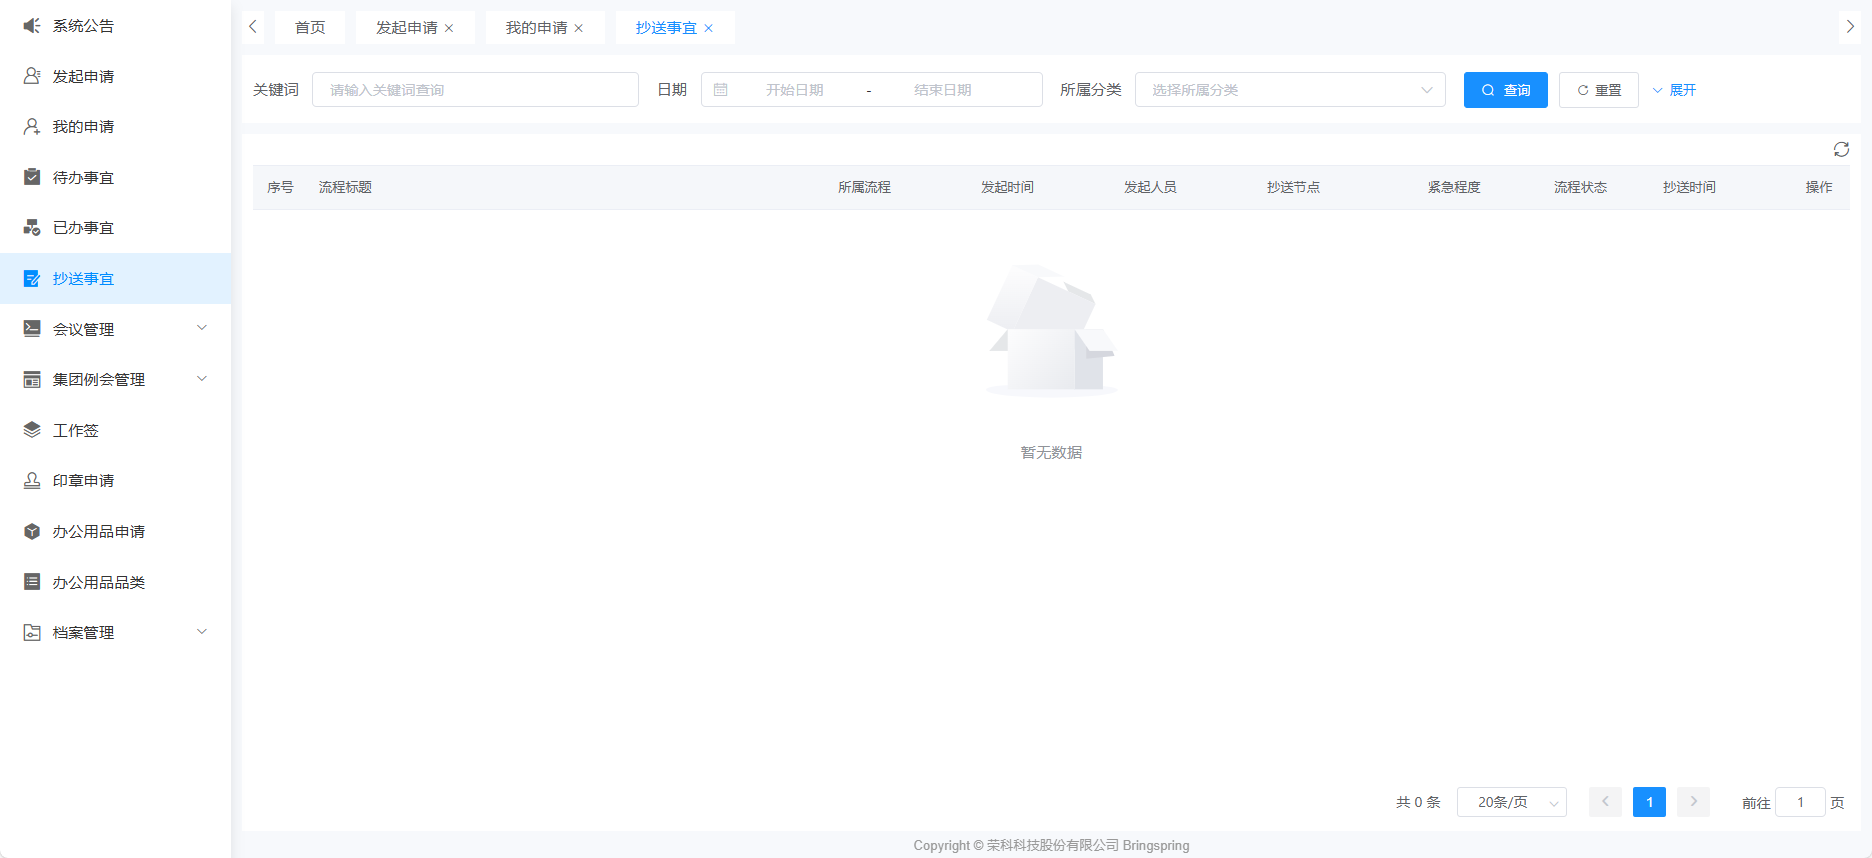The height and width of the screenshot is (858, 1872).
Task: Click the 系统公告 speaker icon
Action: coord(32,26)
